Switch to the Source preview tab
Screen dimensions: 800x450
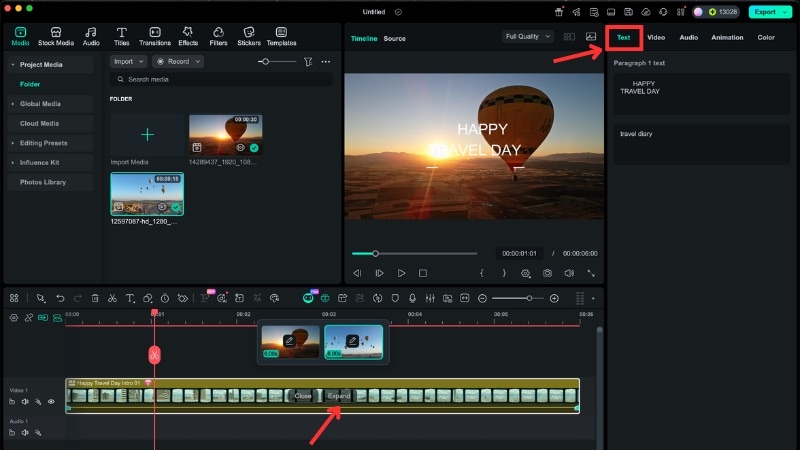[395, 38]
